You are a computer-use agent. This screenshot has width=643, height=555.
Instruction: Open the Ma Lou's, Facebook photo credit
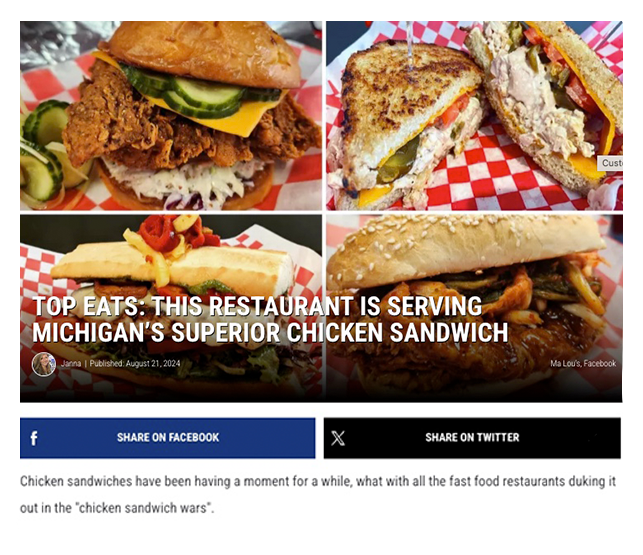click(583, 363)
